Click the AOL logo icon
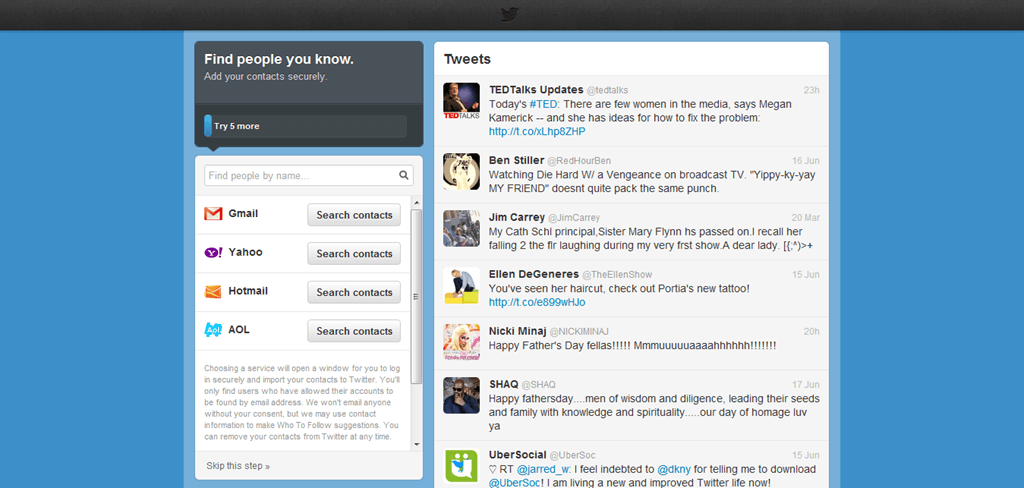The height and width of the screenshot is (488, 1024). click(x=214, y=330)
